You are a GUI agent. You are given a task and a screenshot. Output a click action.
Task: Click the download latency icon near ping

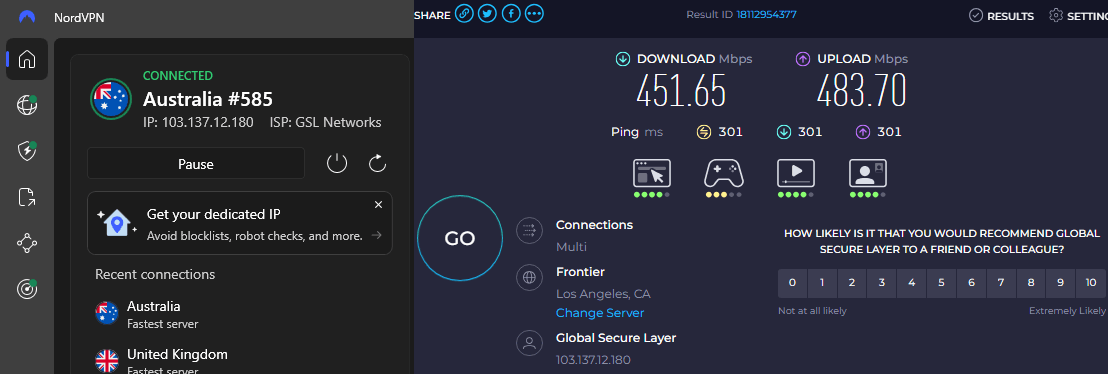[783, 132]
